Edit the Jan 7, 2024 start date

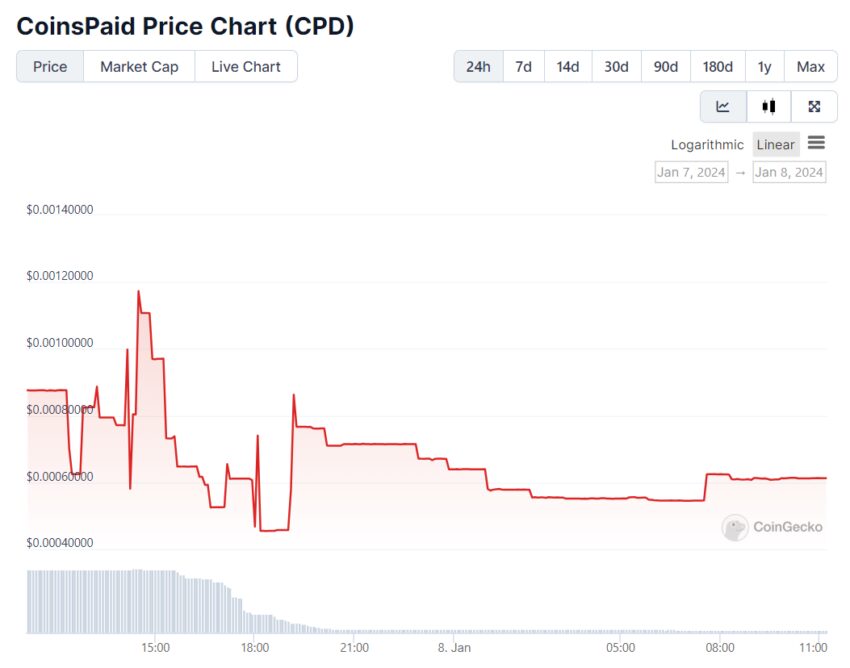(691, 172)
